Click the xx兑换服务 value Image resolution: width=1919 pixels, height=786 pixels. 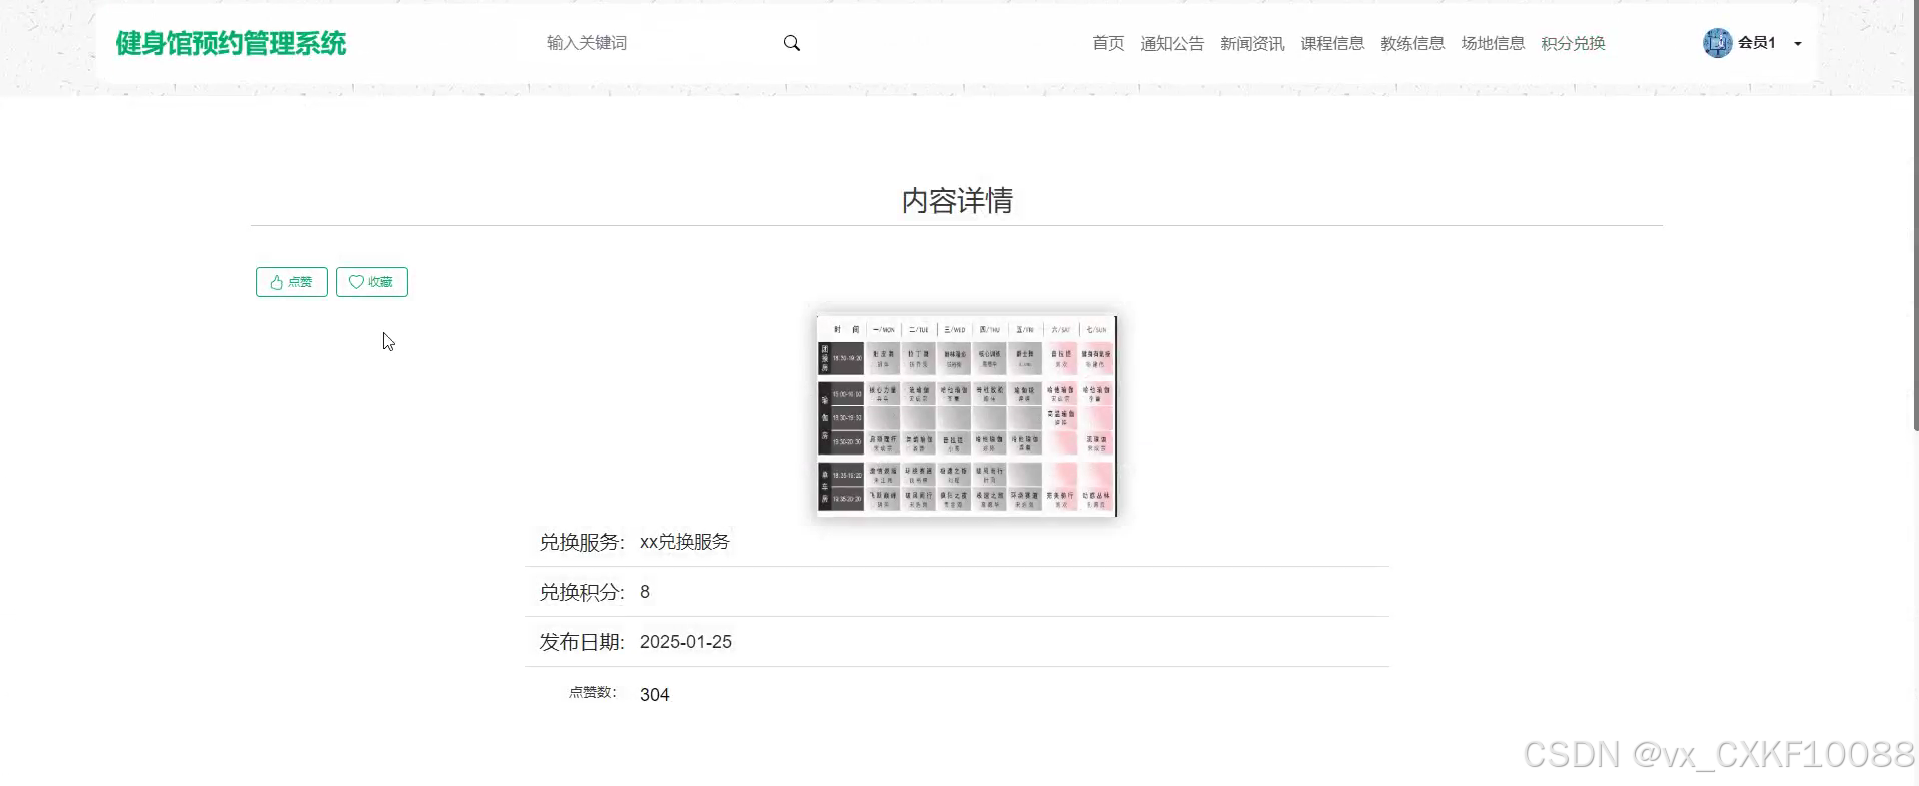(685, 542)
